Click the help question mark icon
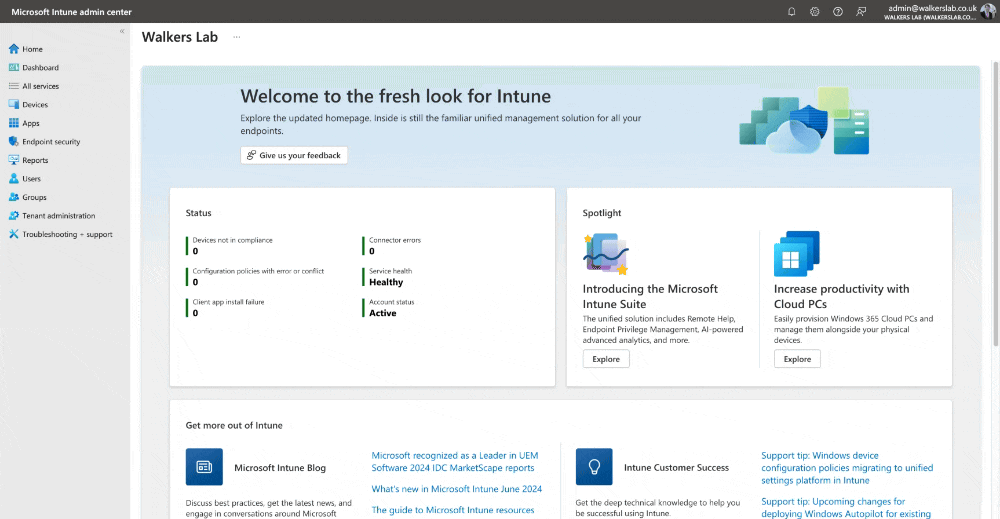 pos(838,11)
